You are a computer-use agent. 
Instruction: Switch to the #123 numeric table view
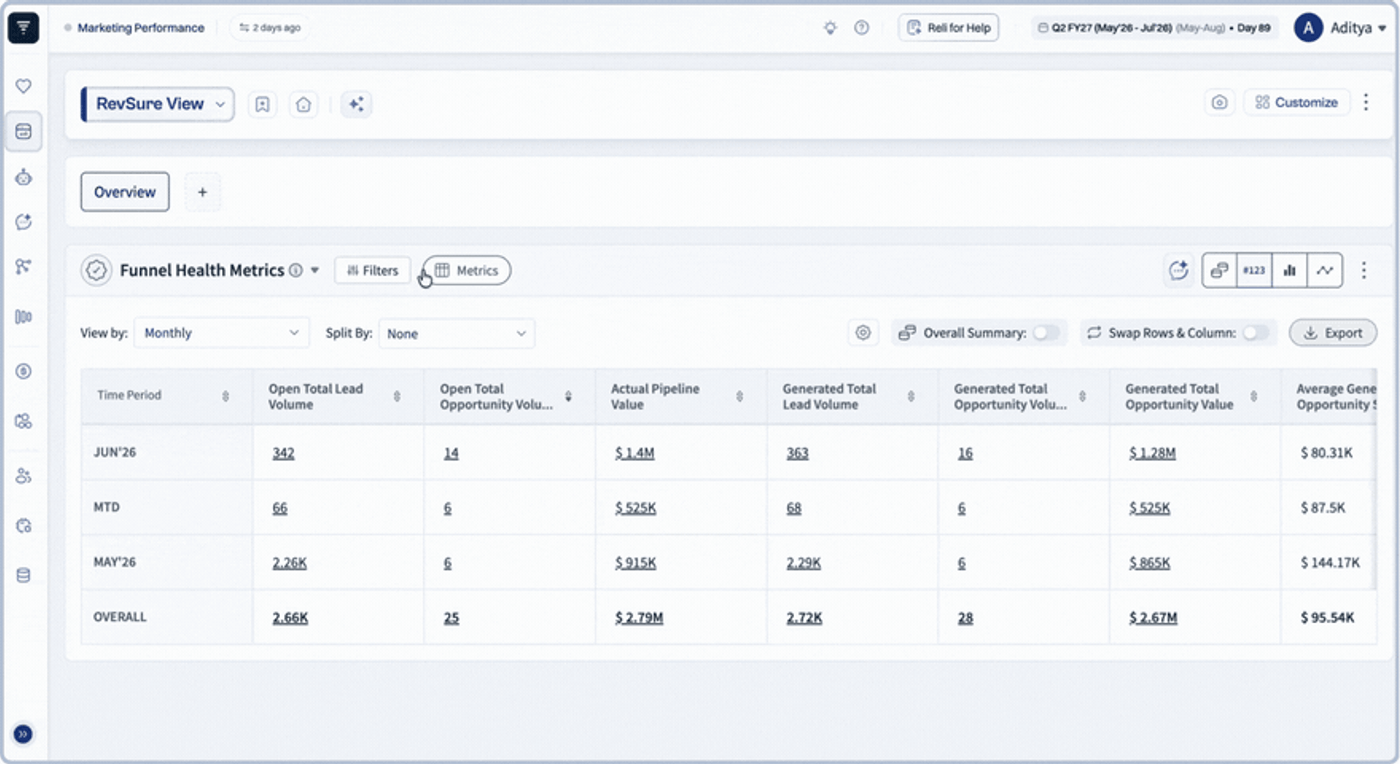(1254, 270)
